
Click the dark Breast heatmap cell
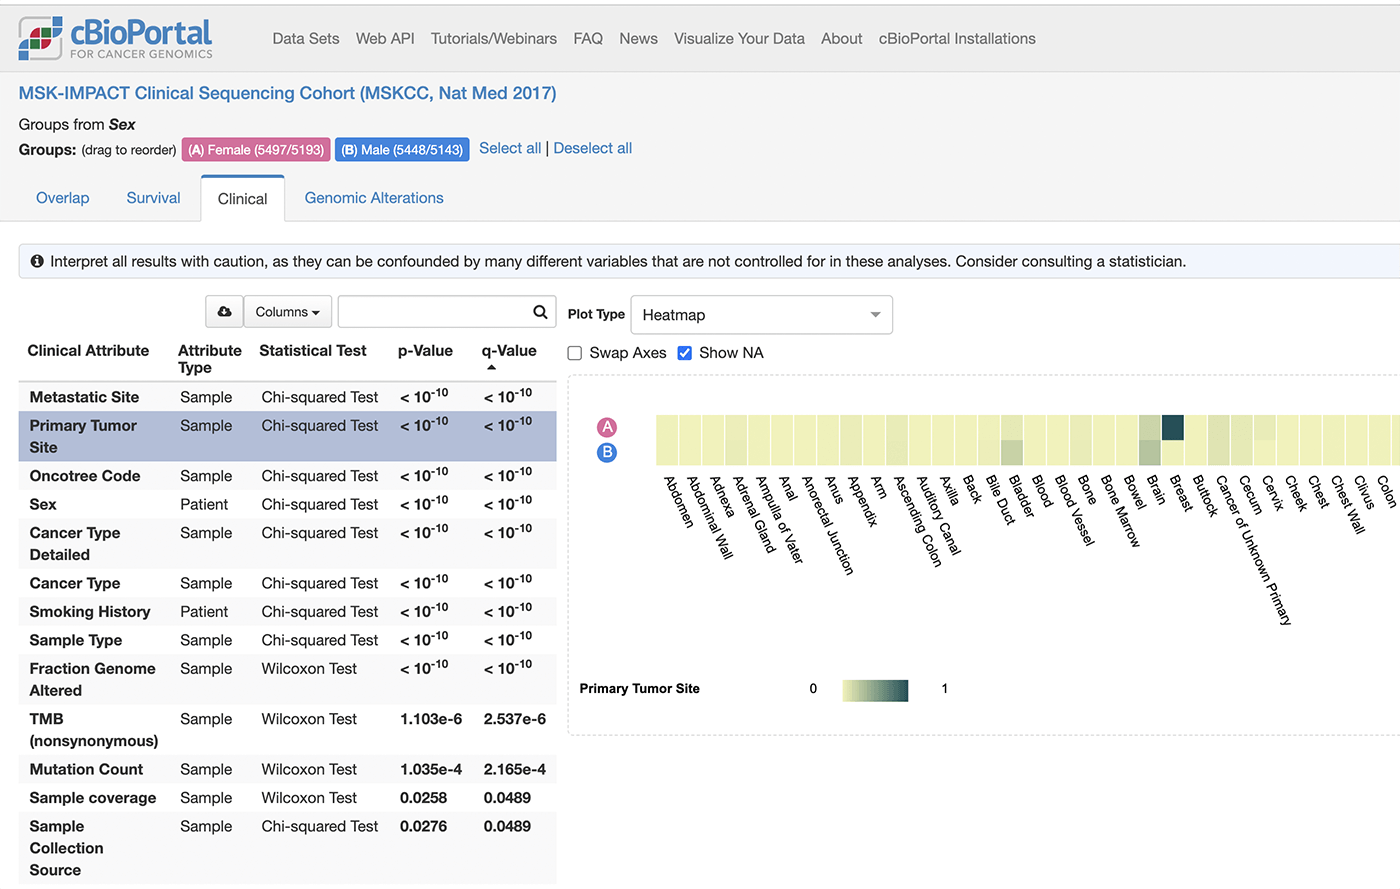pyautogui.click(x=1173, y=427)
